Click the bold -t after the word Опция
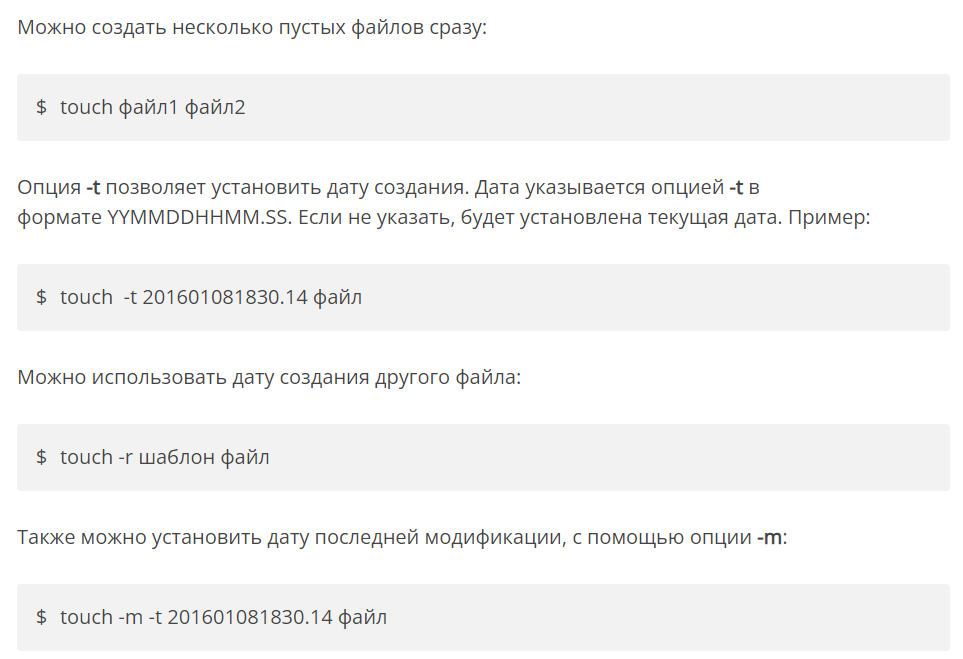The image size is (963, 659). tap(94, 187)
